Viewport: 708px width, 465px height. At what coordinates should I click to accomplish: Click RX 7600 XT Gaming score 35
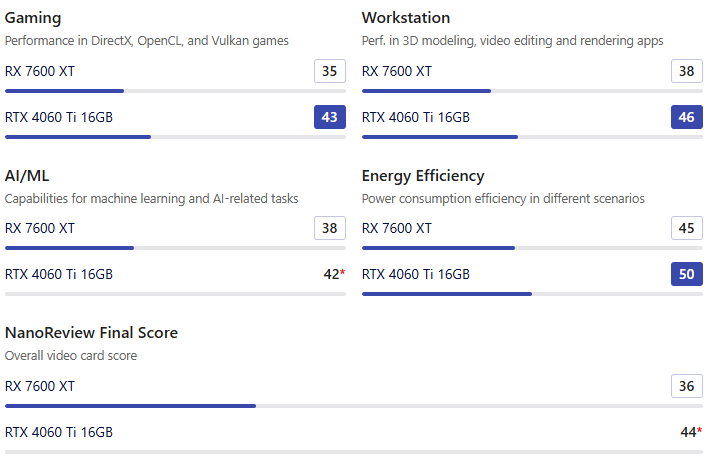(x=330, y=71)
